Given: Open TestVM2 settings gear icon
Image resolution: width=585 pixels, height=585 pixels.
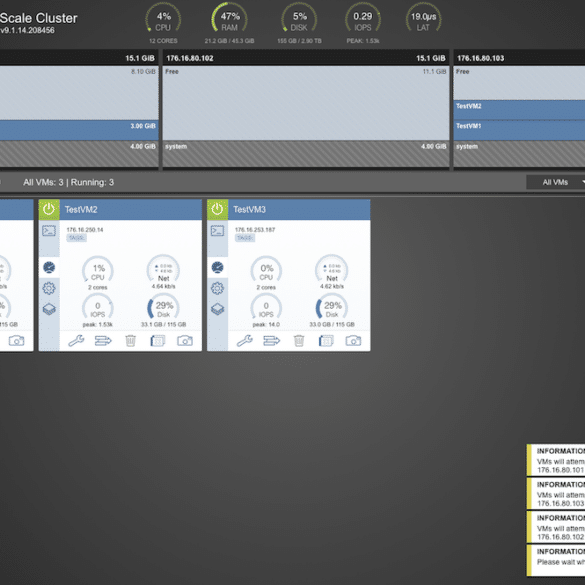Looking at the screenshot, I should (49, 288).
